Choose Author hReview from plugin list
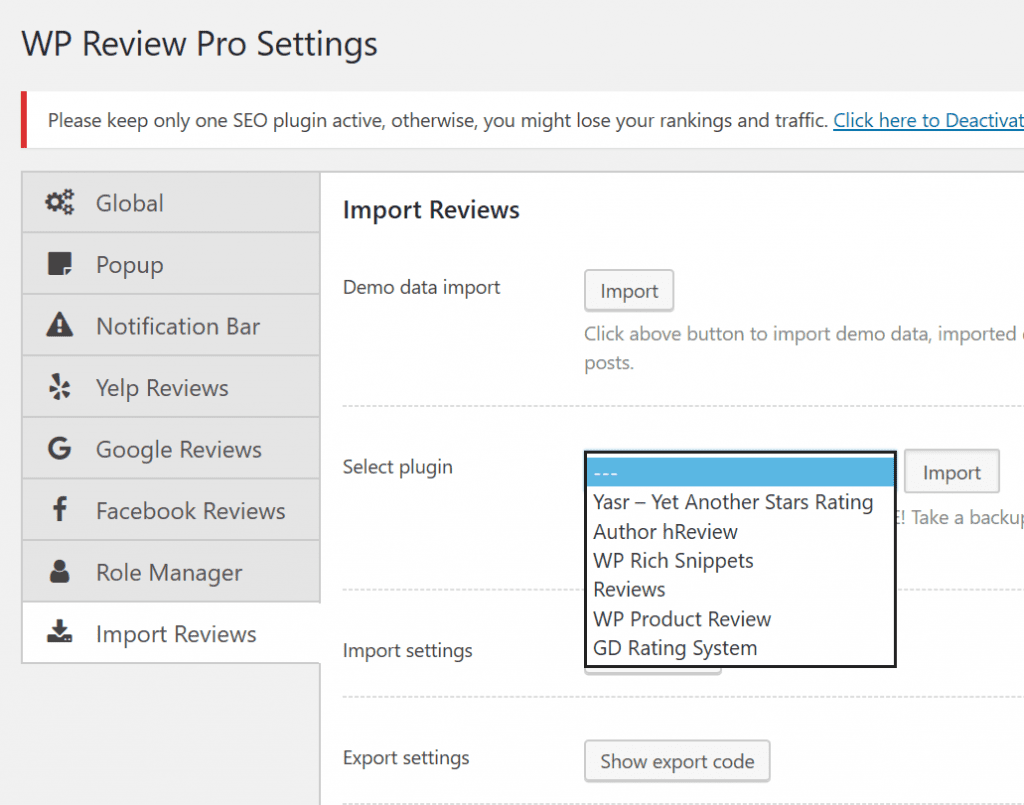The width and height of the screenshot is (1024, 805). (x=740, y=531)
